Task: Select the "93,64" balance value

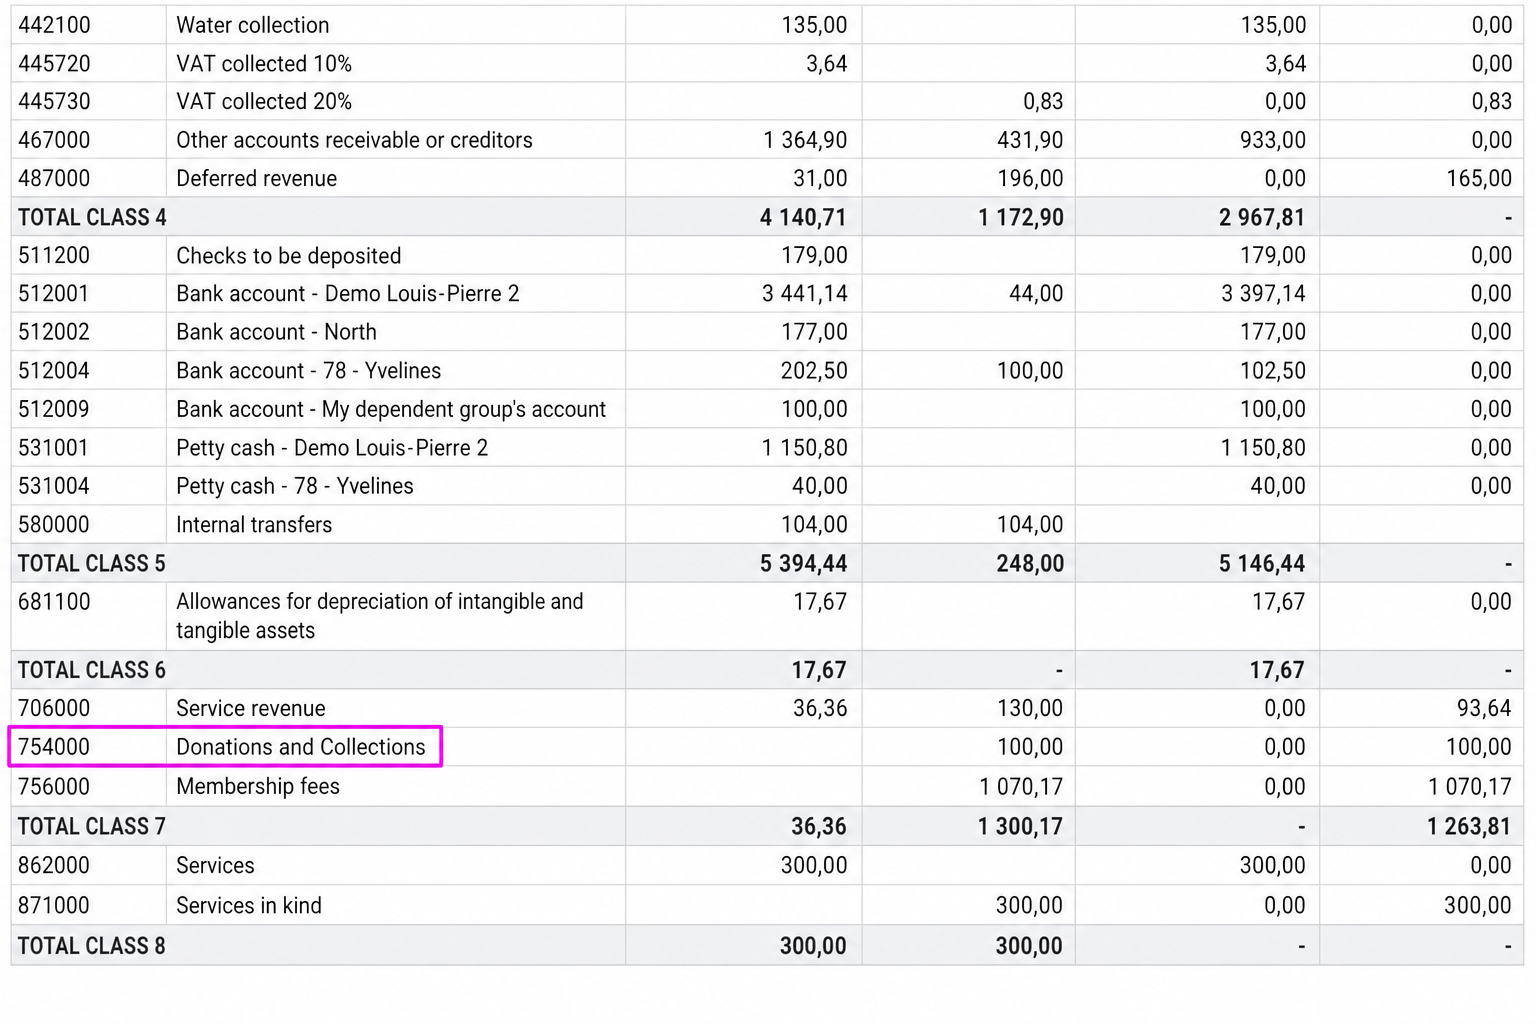Action: point(1484,709)
